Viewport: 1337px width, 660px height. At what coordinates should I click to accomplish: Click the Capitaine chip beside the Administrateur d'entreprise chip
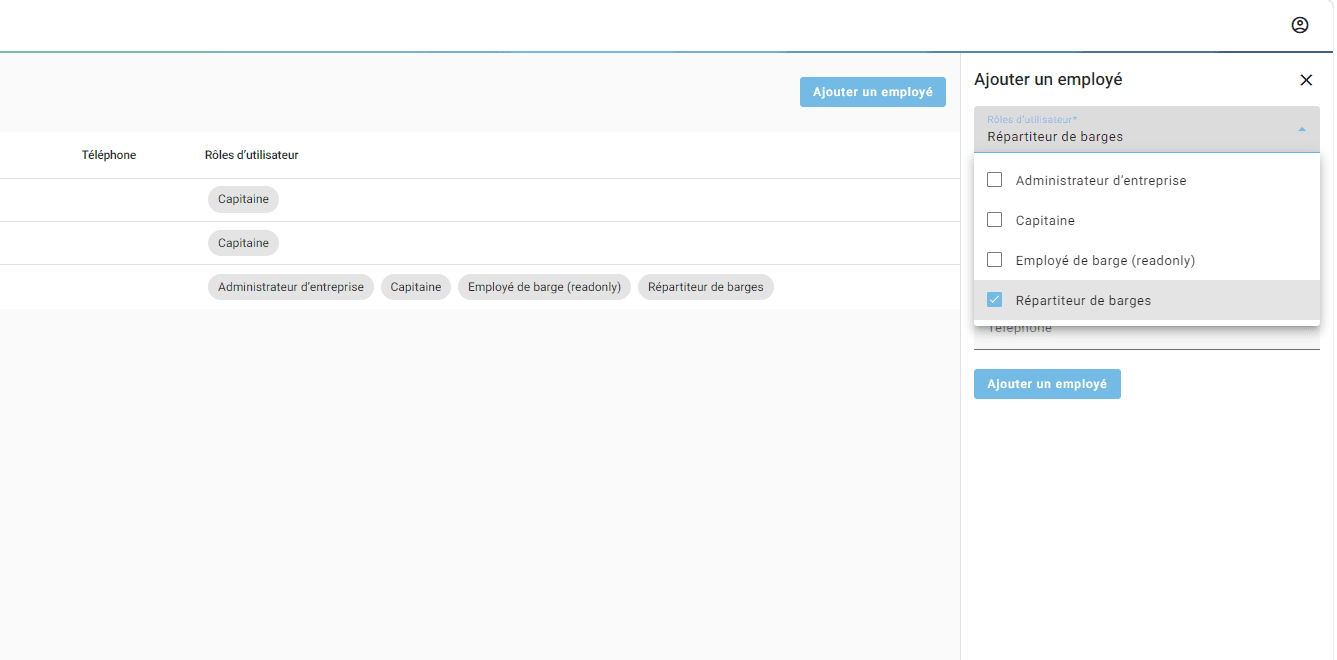(416, 287)
